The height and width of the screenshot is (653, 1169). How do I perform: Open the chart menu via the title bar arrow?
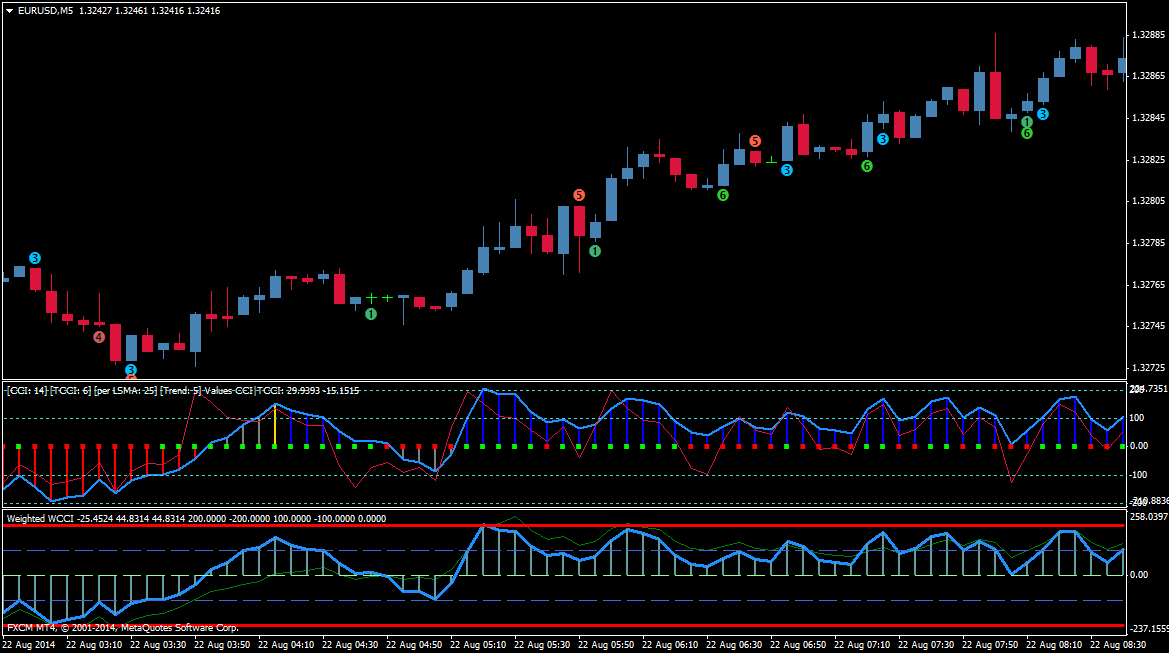click(7, 11)
